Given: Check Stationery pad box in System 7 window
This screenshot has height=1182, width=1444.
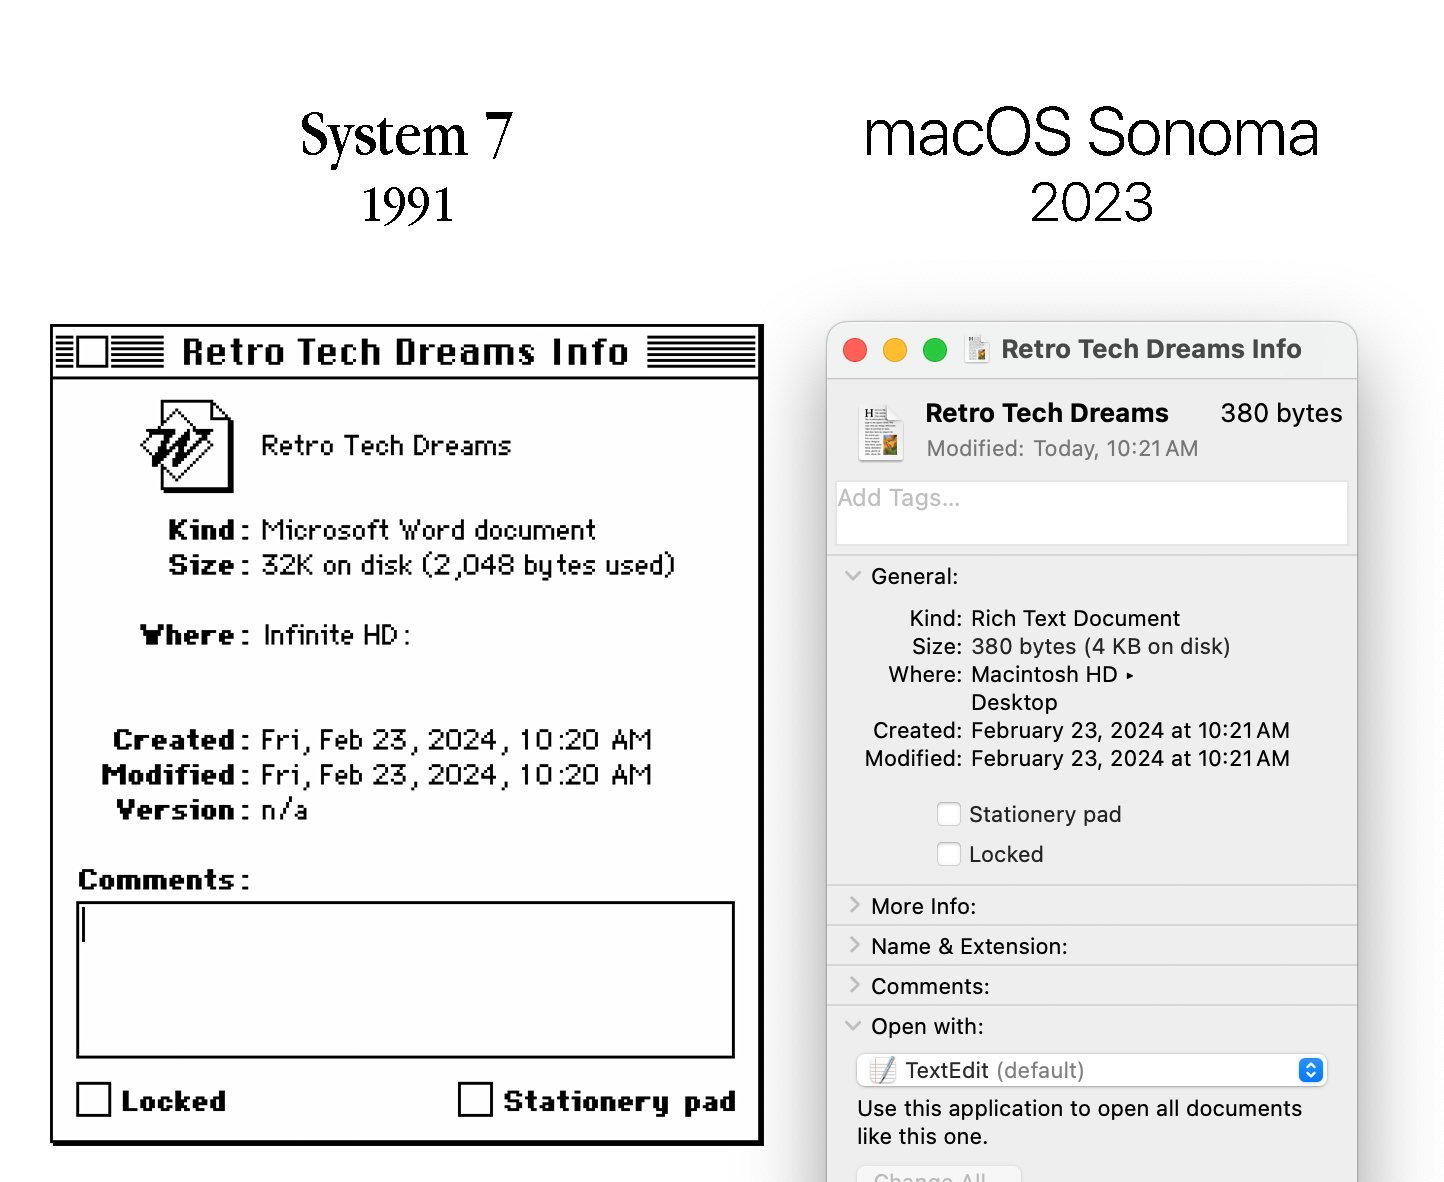Looking at the screenshot, I should 475,1100.
